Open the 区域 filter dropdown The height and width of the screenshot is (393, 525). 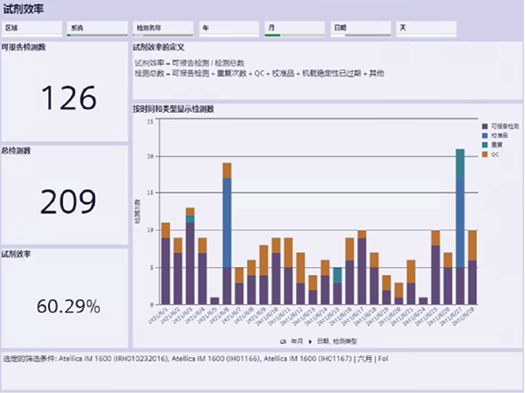[x=32, y=28]
